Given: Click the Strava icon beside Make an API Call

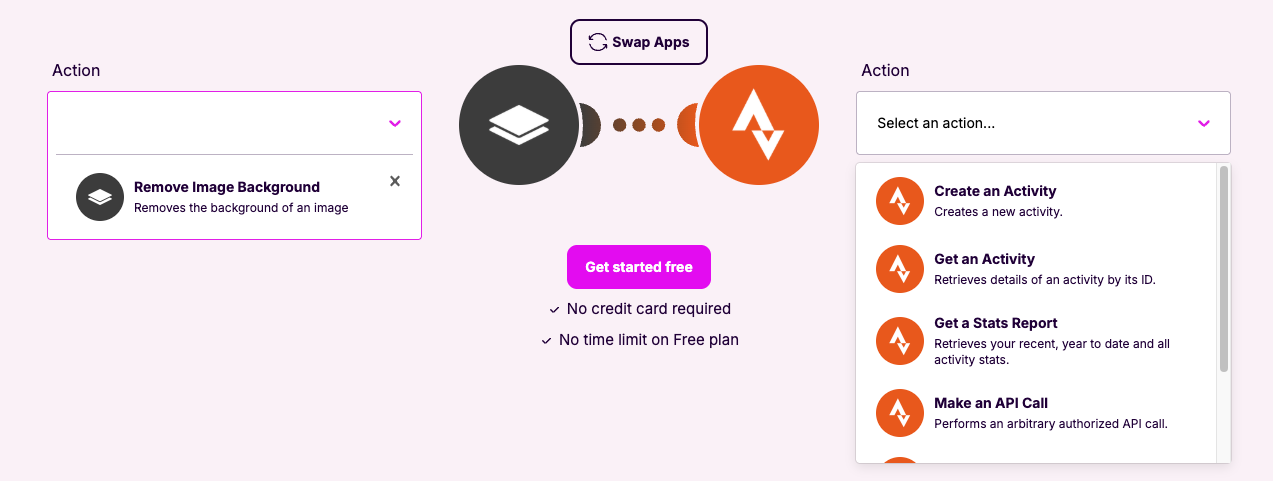Looking at the screenshot, I should (x=898, y=413).
